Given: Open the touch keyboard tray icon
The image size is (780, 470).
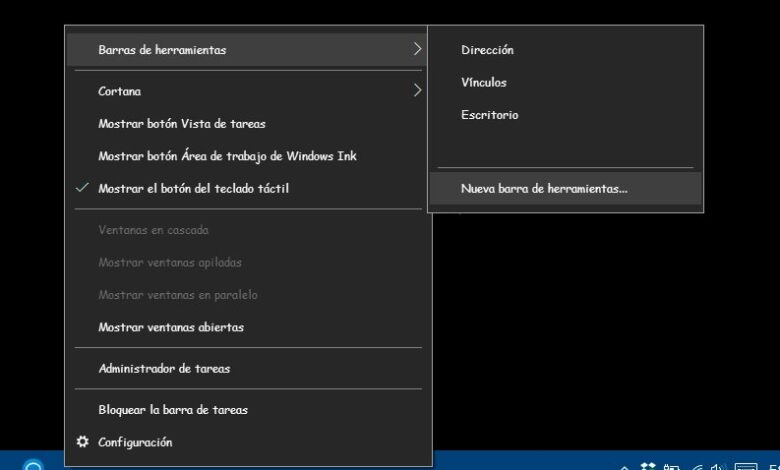Looking at the screenshot, I should click(745, 467).
